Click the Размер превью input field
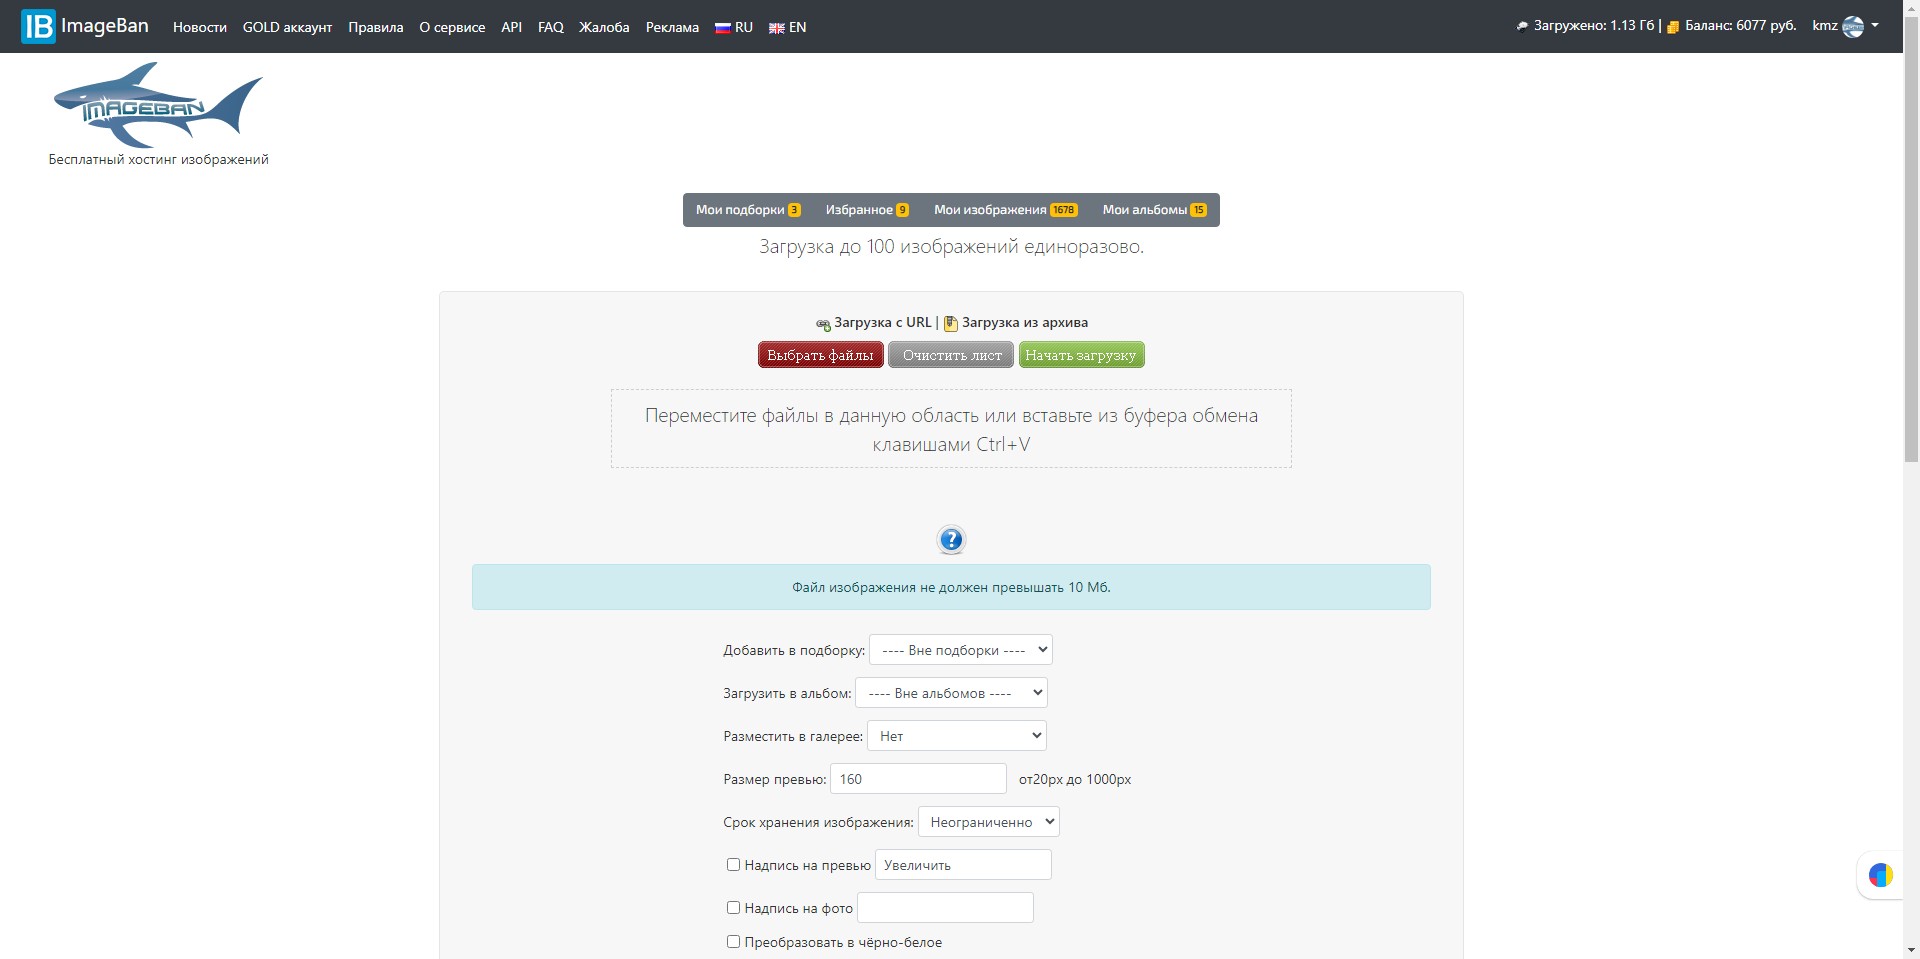Image resolution: width=1920 pixels, height=959 pixels. pyautogui.click(x=918, y=779)
